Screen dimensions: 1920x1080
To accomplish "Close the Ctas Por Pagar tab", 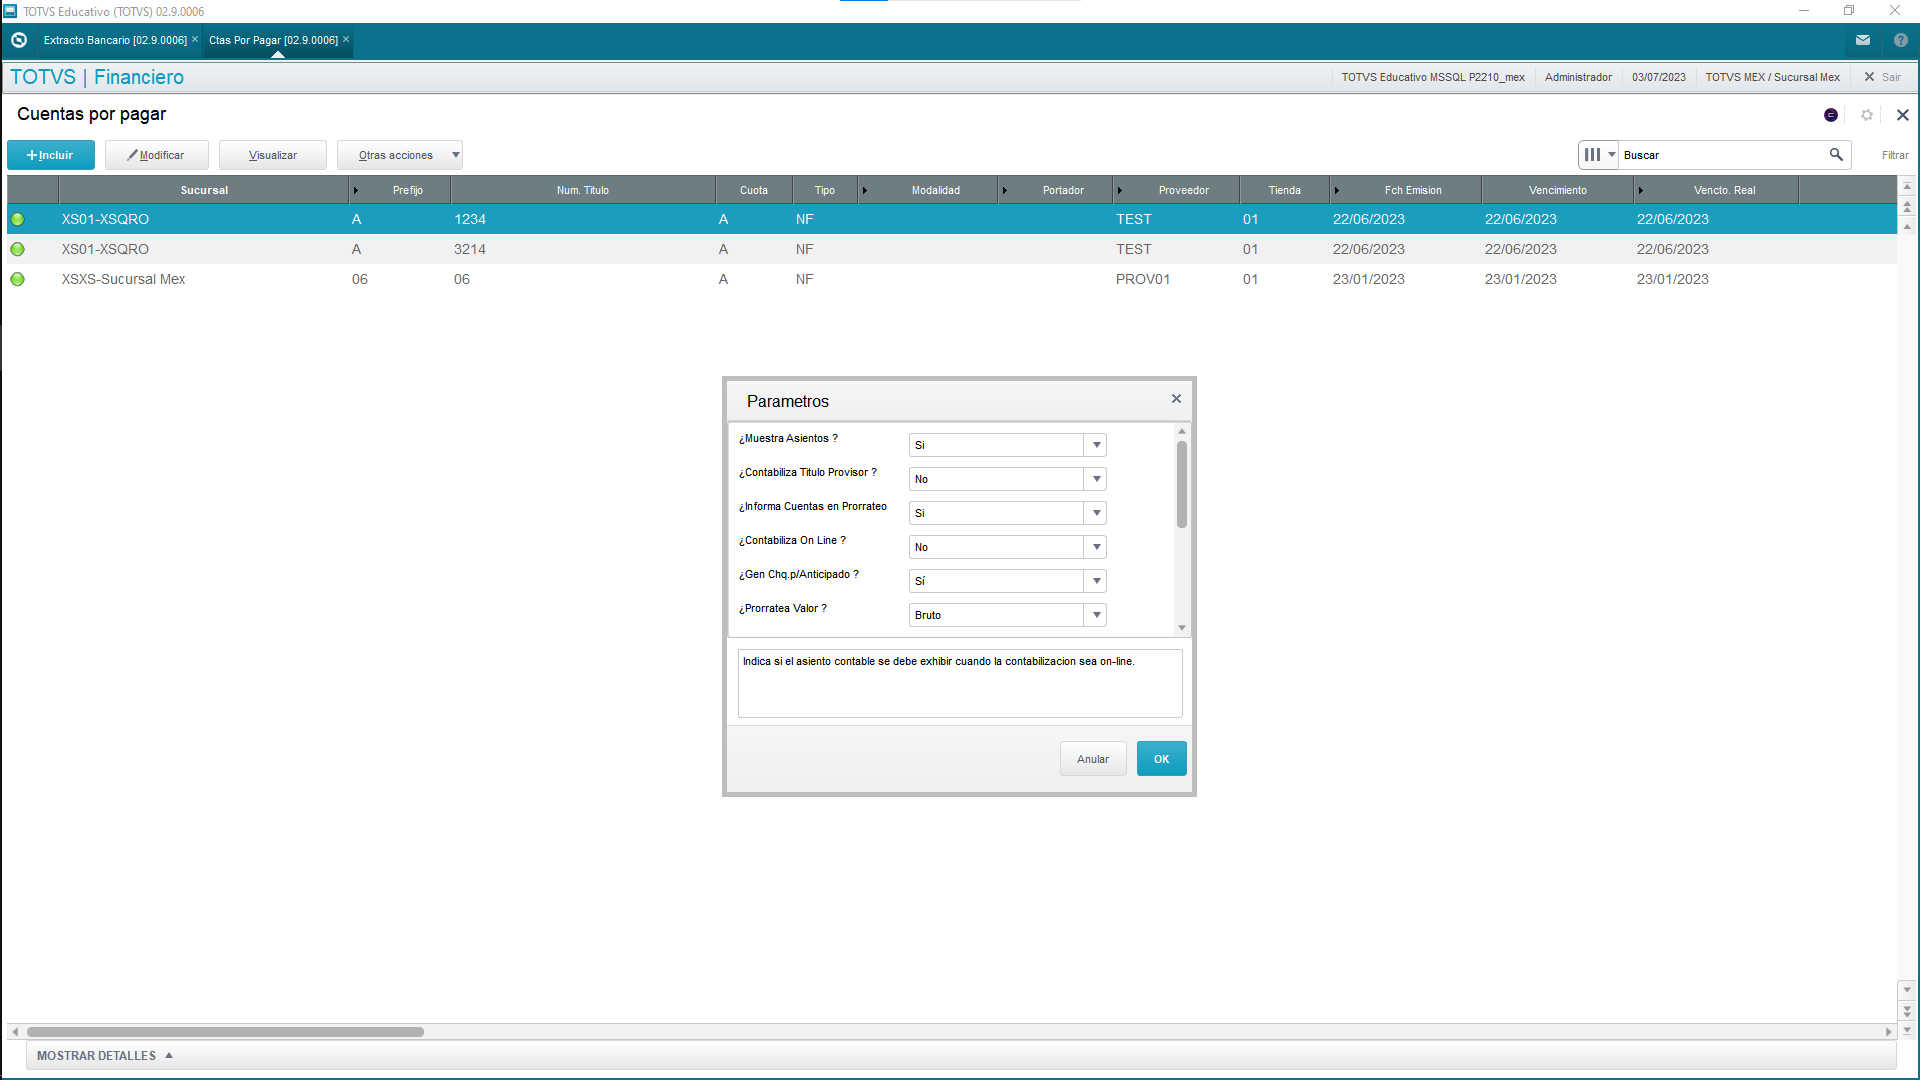I will pyautogui.click(x=346, y=39).
